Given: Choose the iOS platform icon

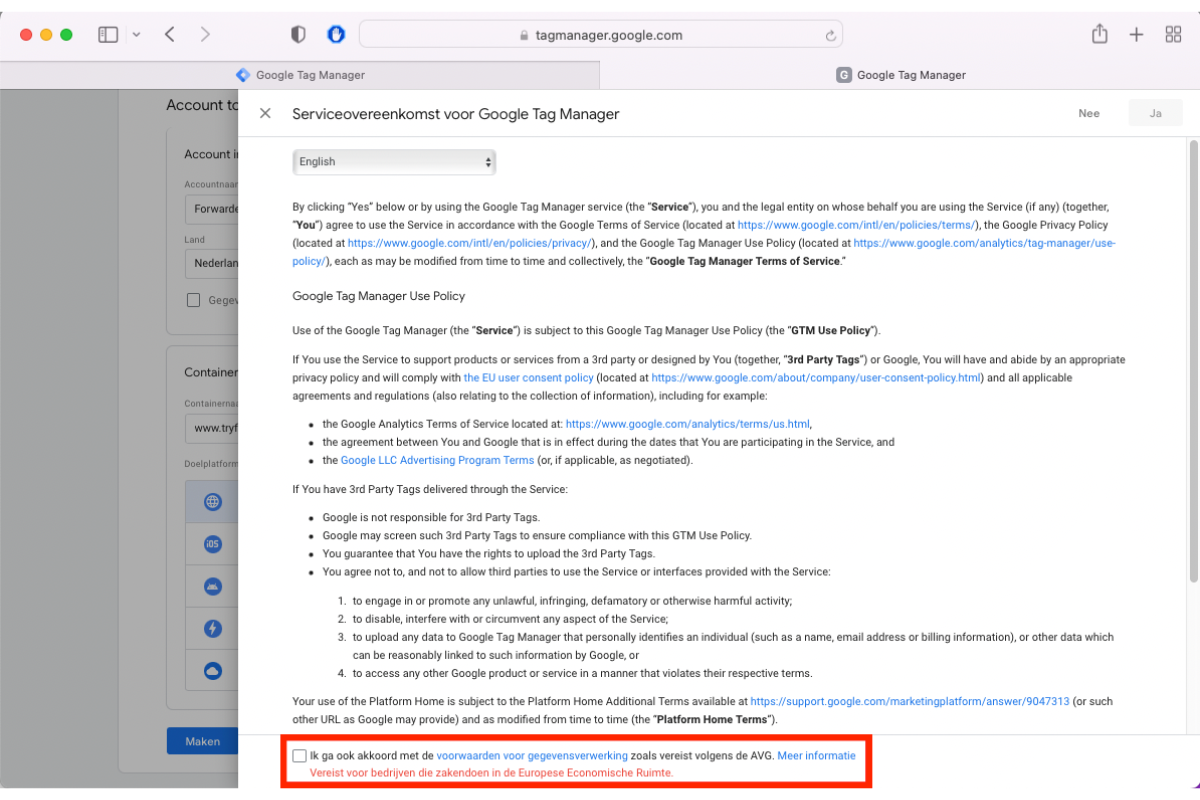Looking at the screenshot, I should [x=213, y=544].
